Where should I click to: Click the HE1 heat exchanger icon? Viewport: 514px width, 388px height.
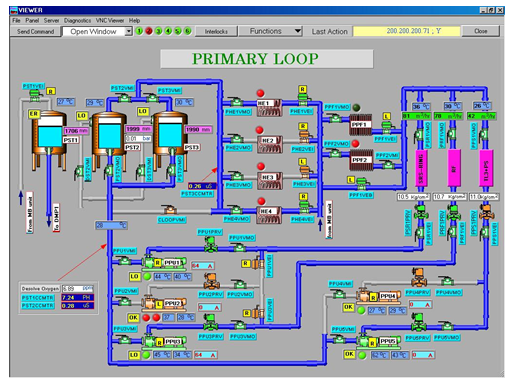(x=269, y=107)
